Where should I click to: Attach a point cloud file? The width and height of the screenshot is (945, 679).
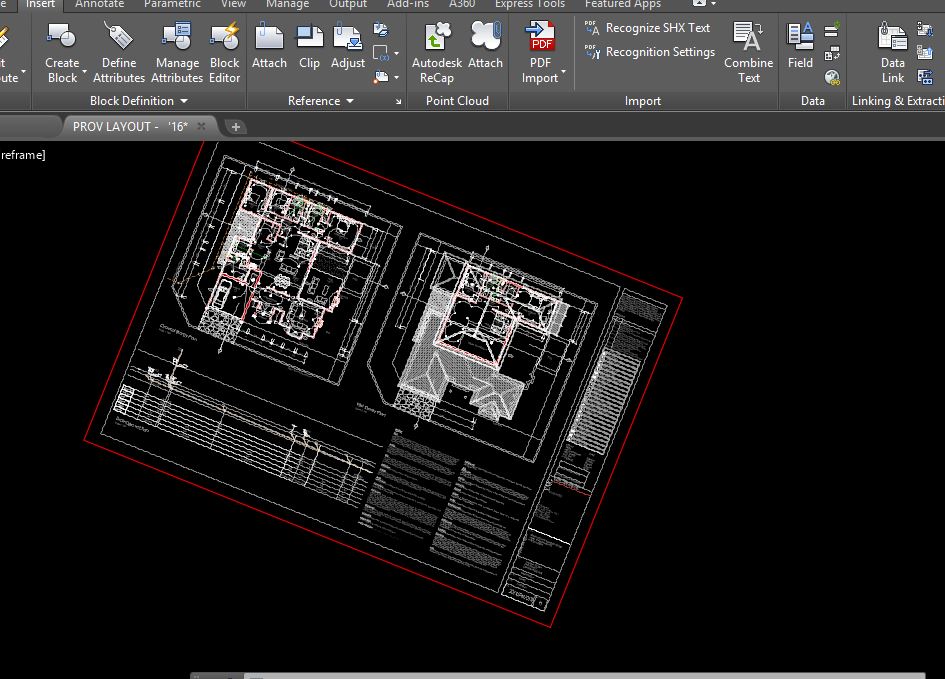pyautogui.click(x=486, y=38)
